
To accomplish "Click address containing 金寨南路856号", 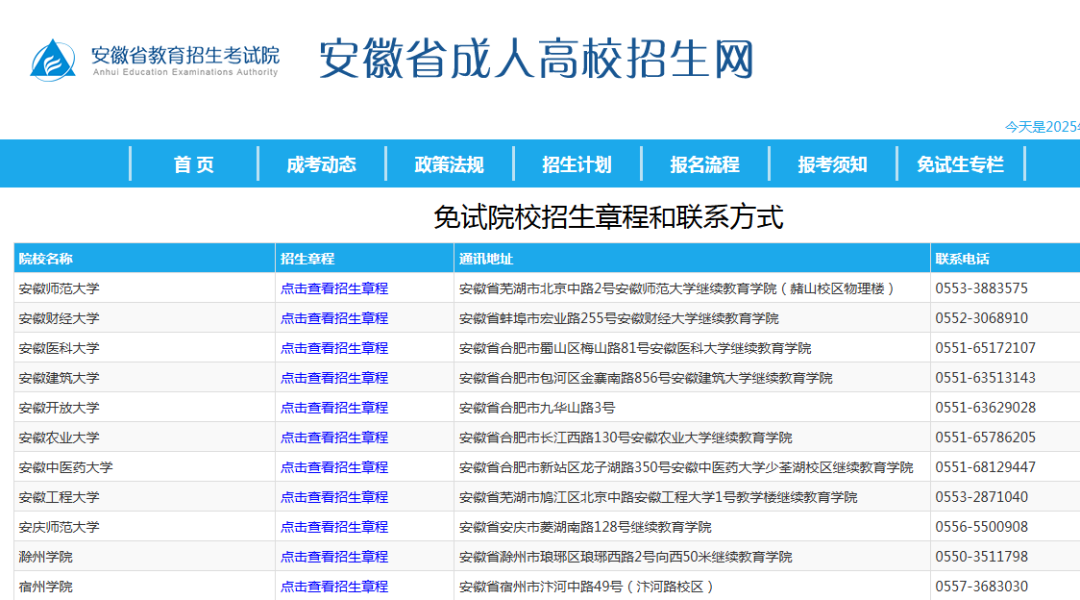I will coord(646,378).
